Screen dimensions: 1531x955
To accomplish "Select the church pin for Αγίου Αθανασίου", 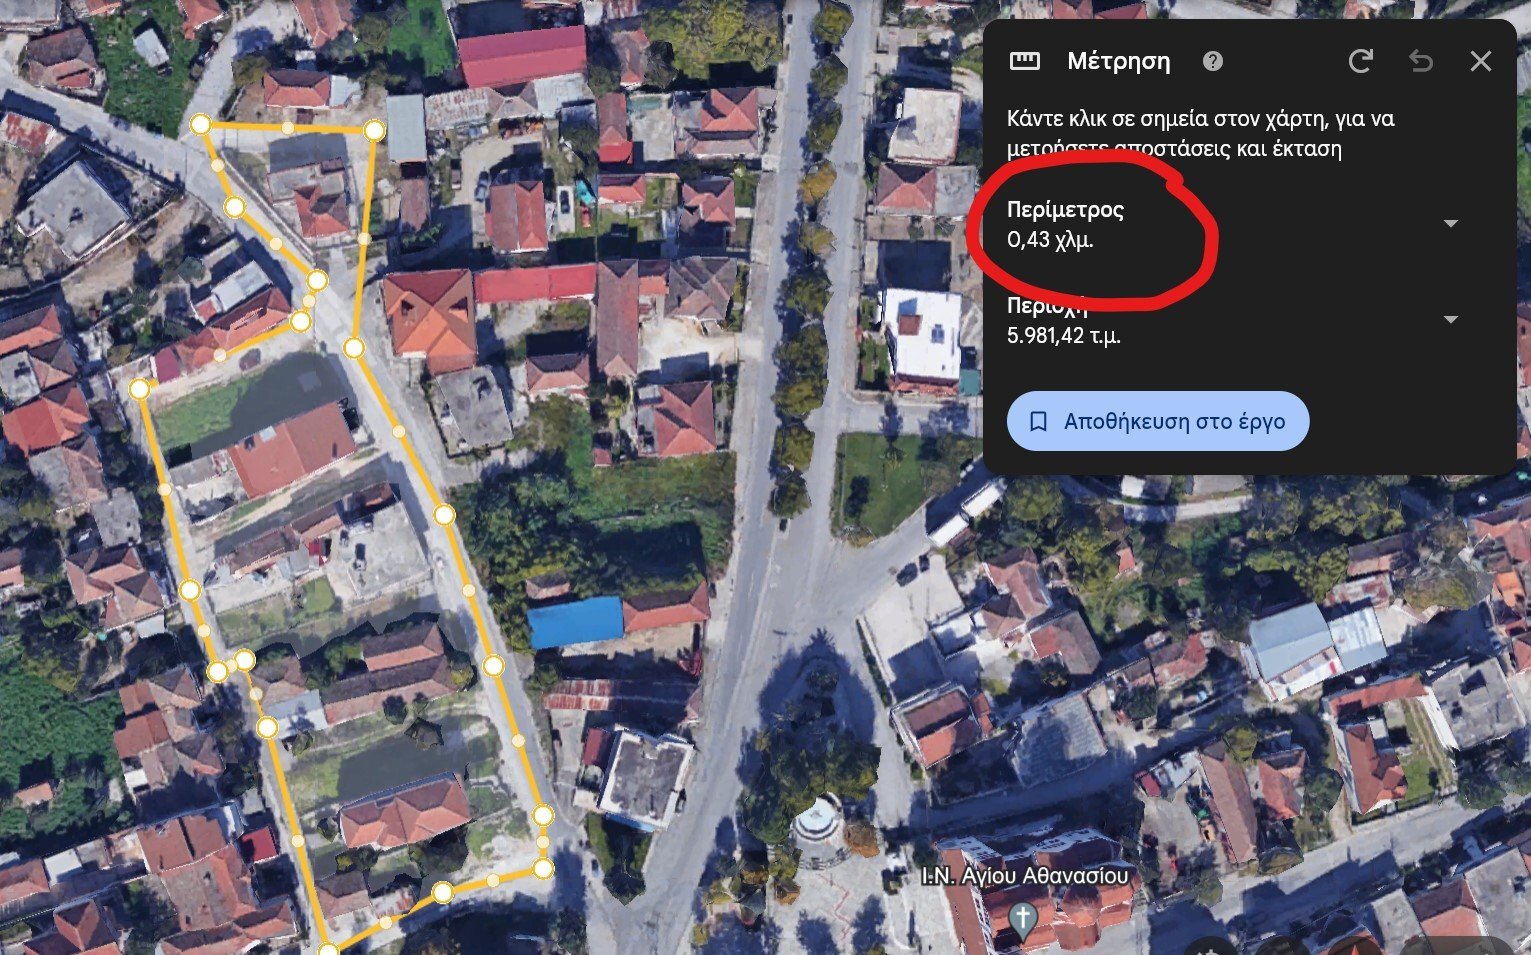I will (x=1021, y=917).
